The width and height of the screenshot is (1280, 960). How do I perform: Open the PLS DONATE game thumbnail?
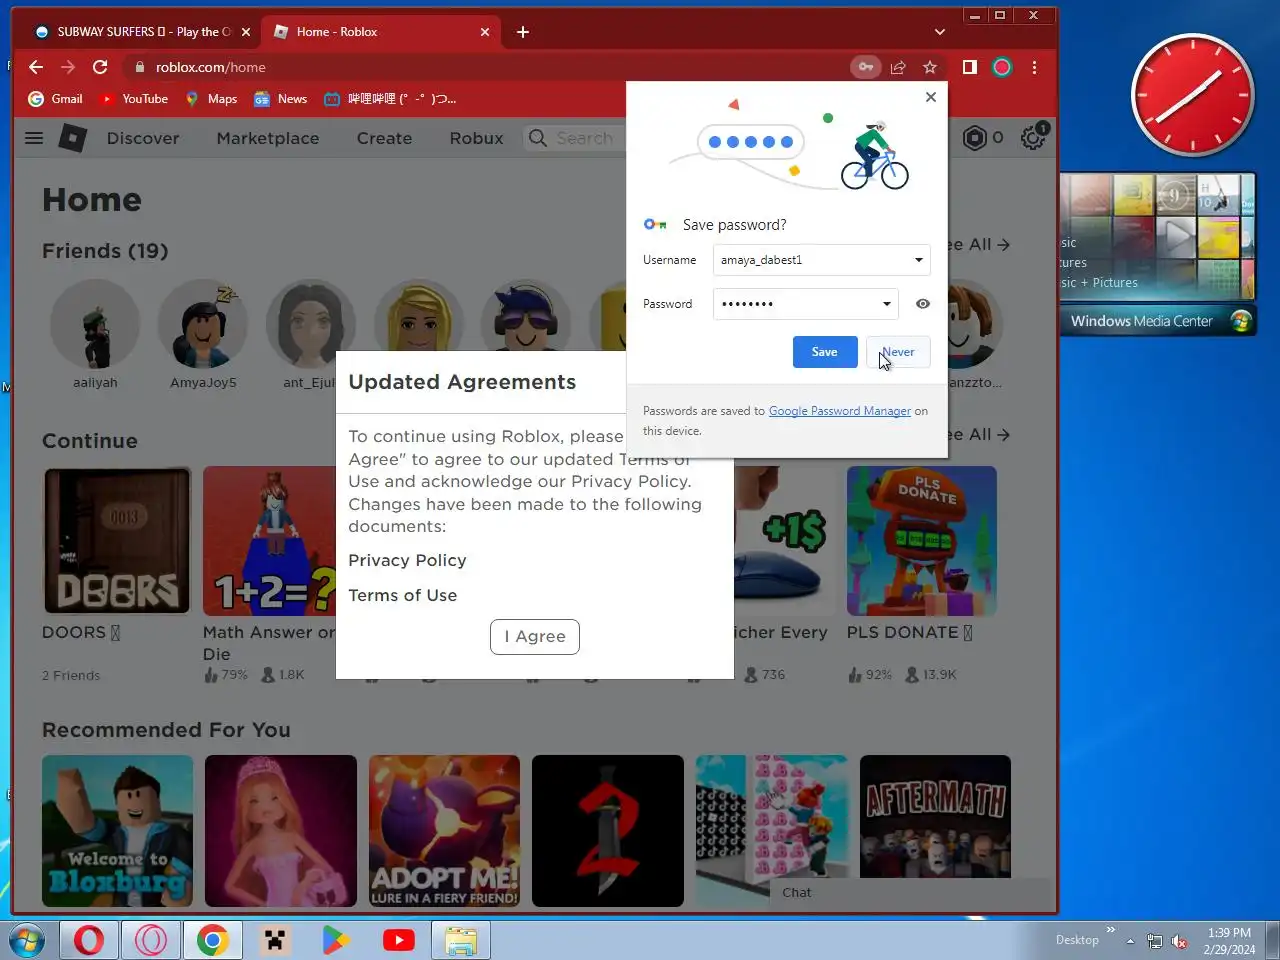[922, 541]
